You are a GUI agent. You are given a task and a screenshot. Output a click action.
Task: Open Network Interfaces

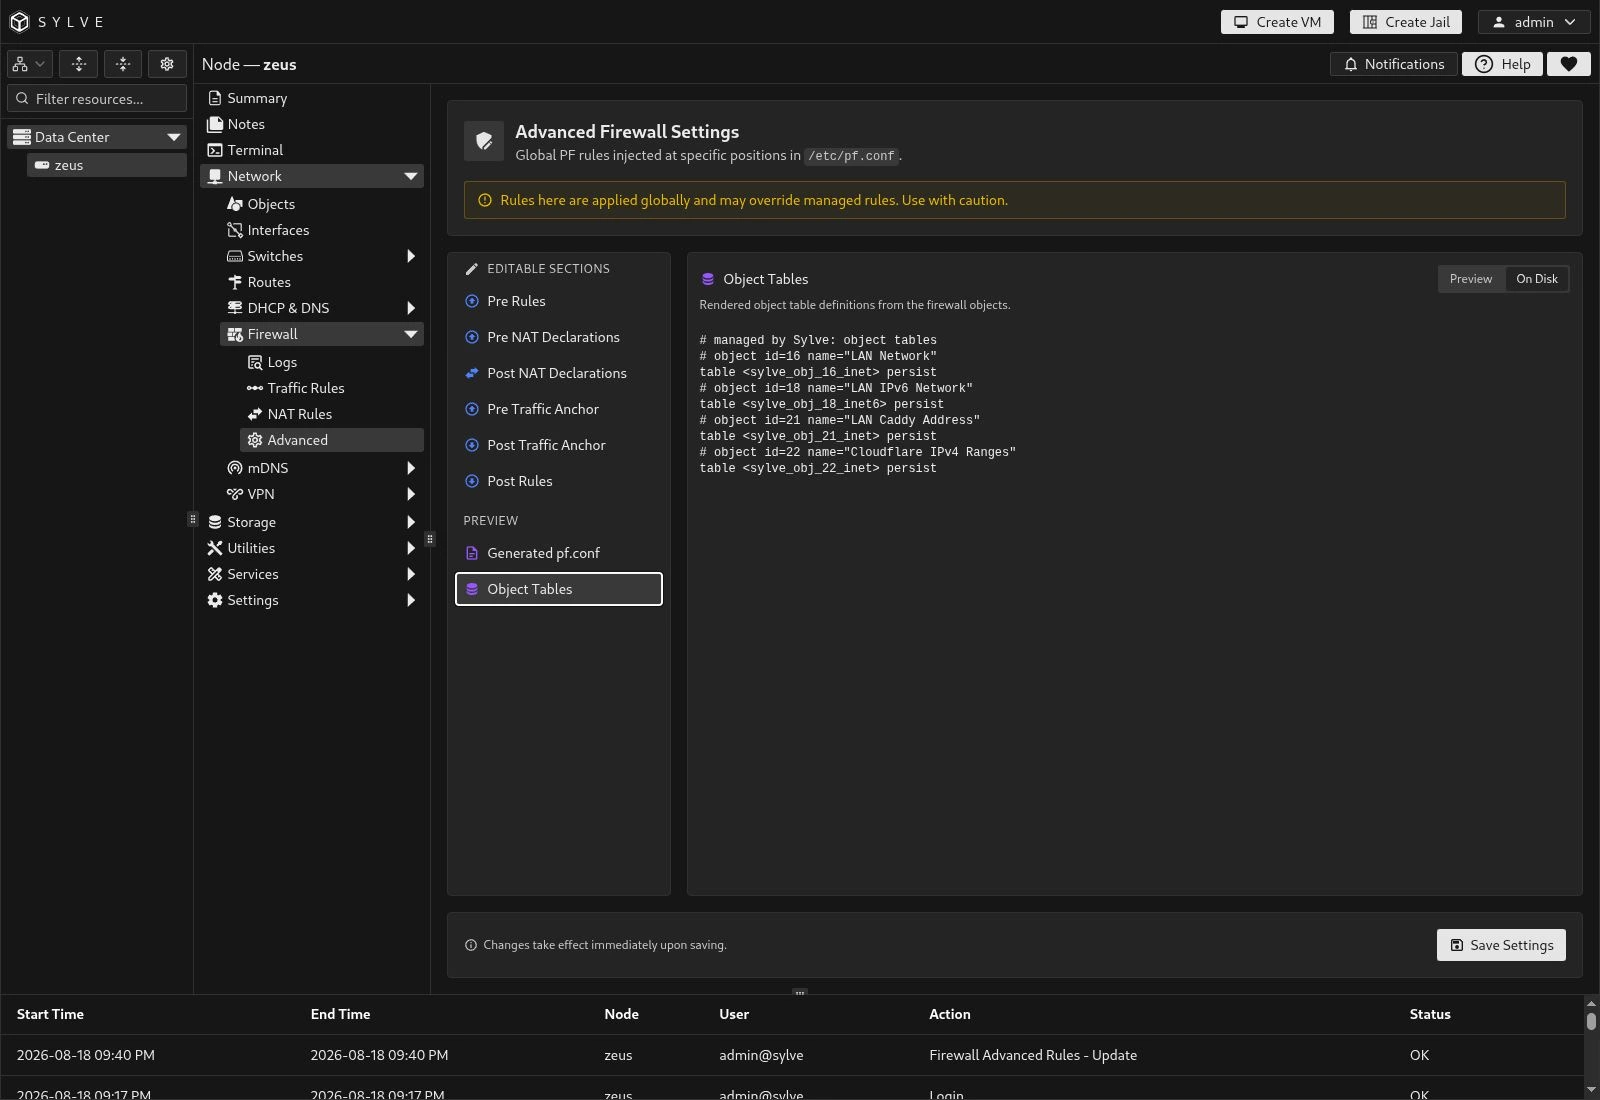278,230
